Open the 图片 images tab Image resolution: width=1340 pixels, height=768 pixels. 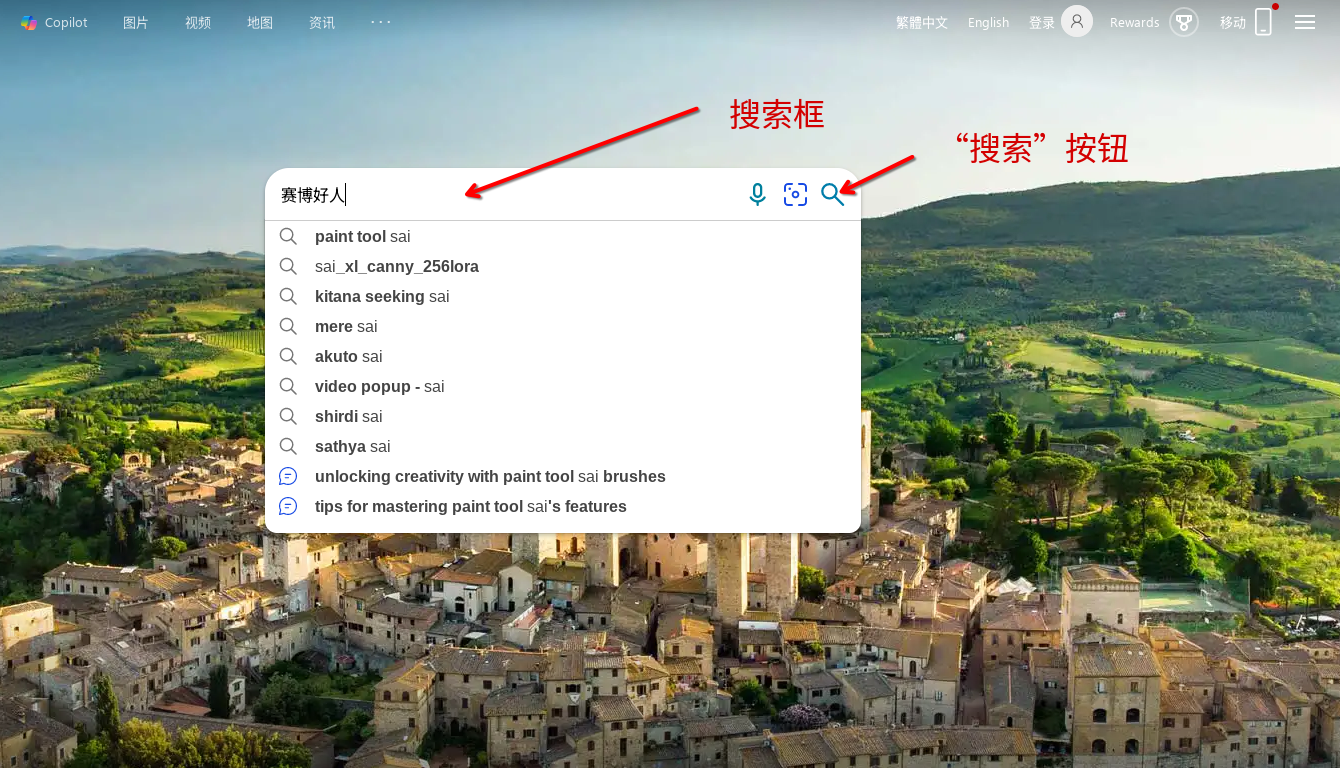point(136,22)
